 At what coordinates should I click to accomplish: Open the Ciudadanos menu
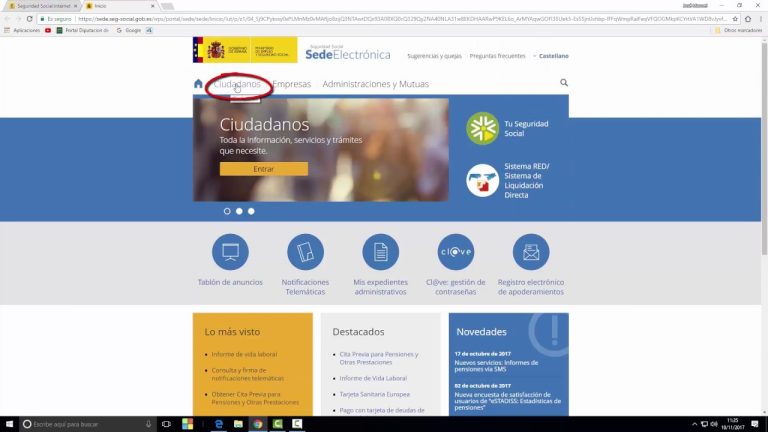pos(238,85)
